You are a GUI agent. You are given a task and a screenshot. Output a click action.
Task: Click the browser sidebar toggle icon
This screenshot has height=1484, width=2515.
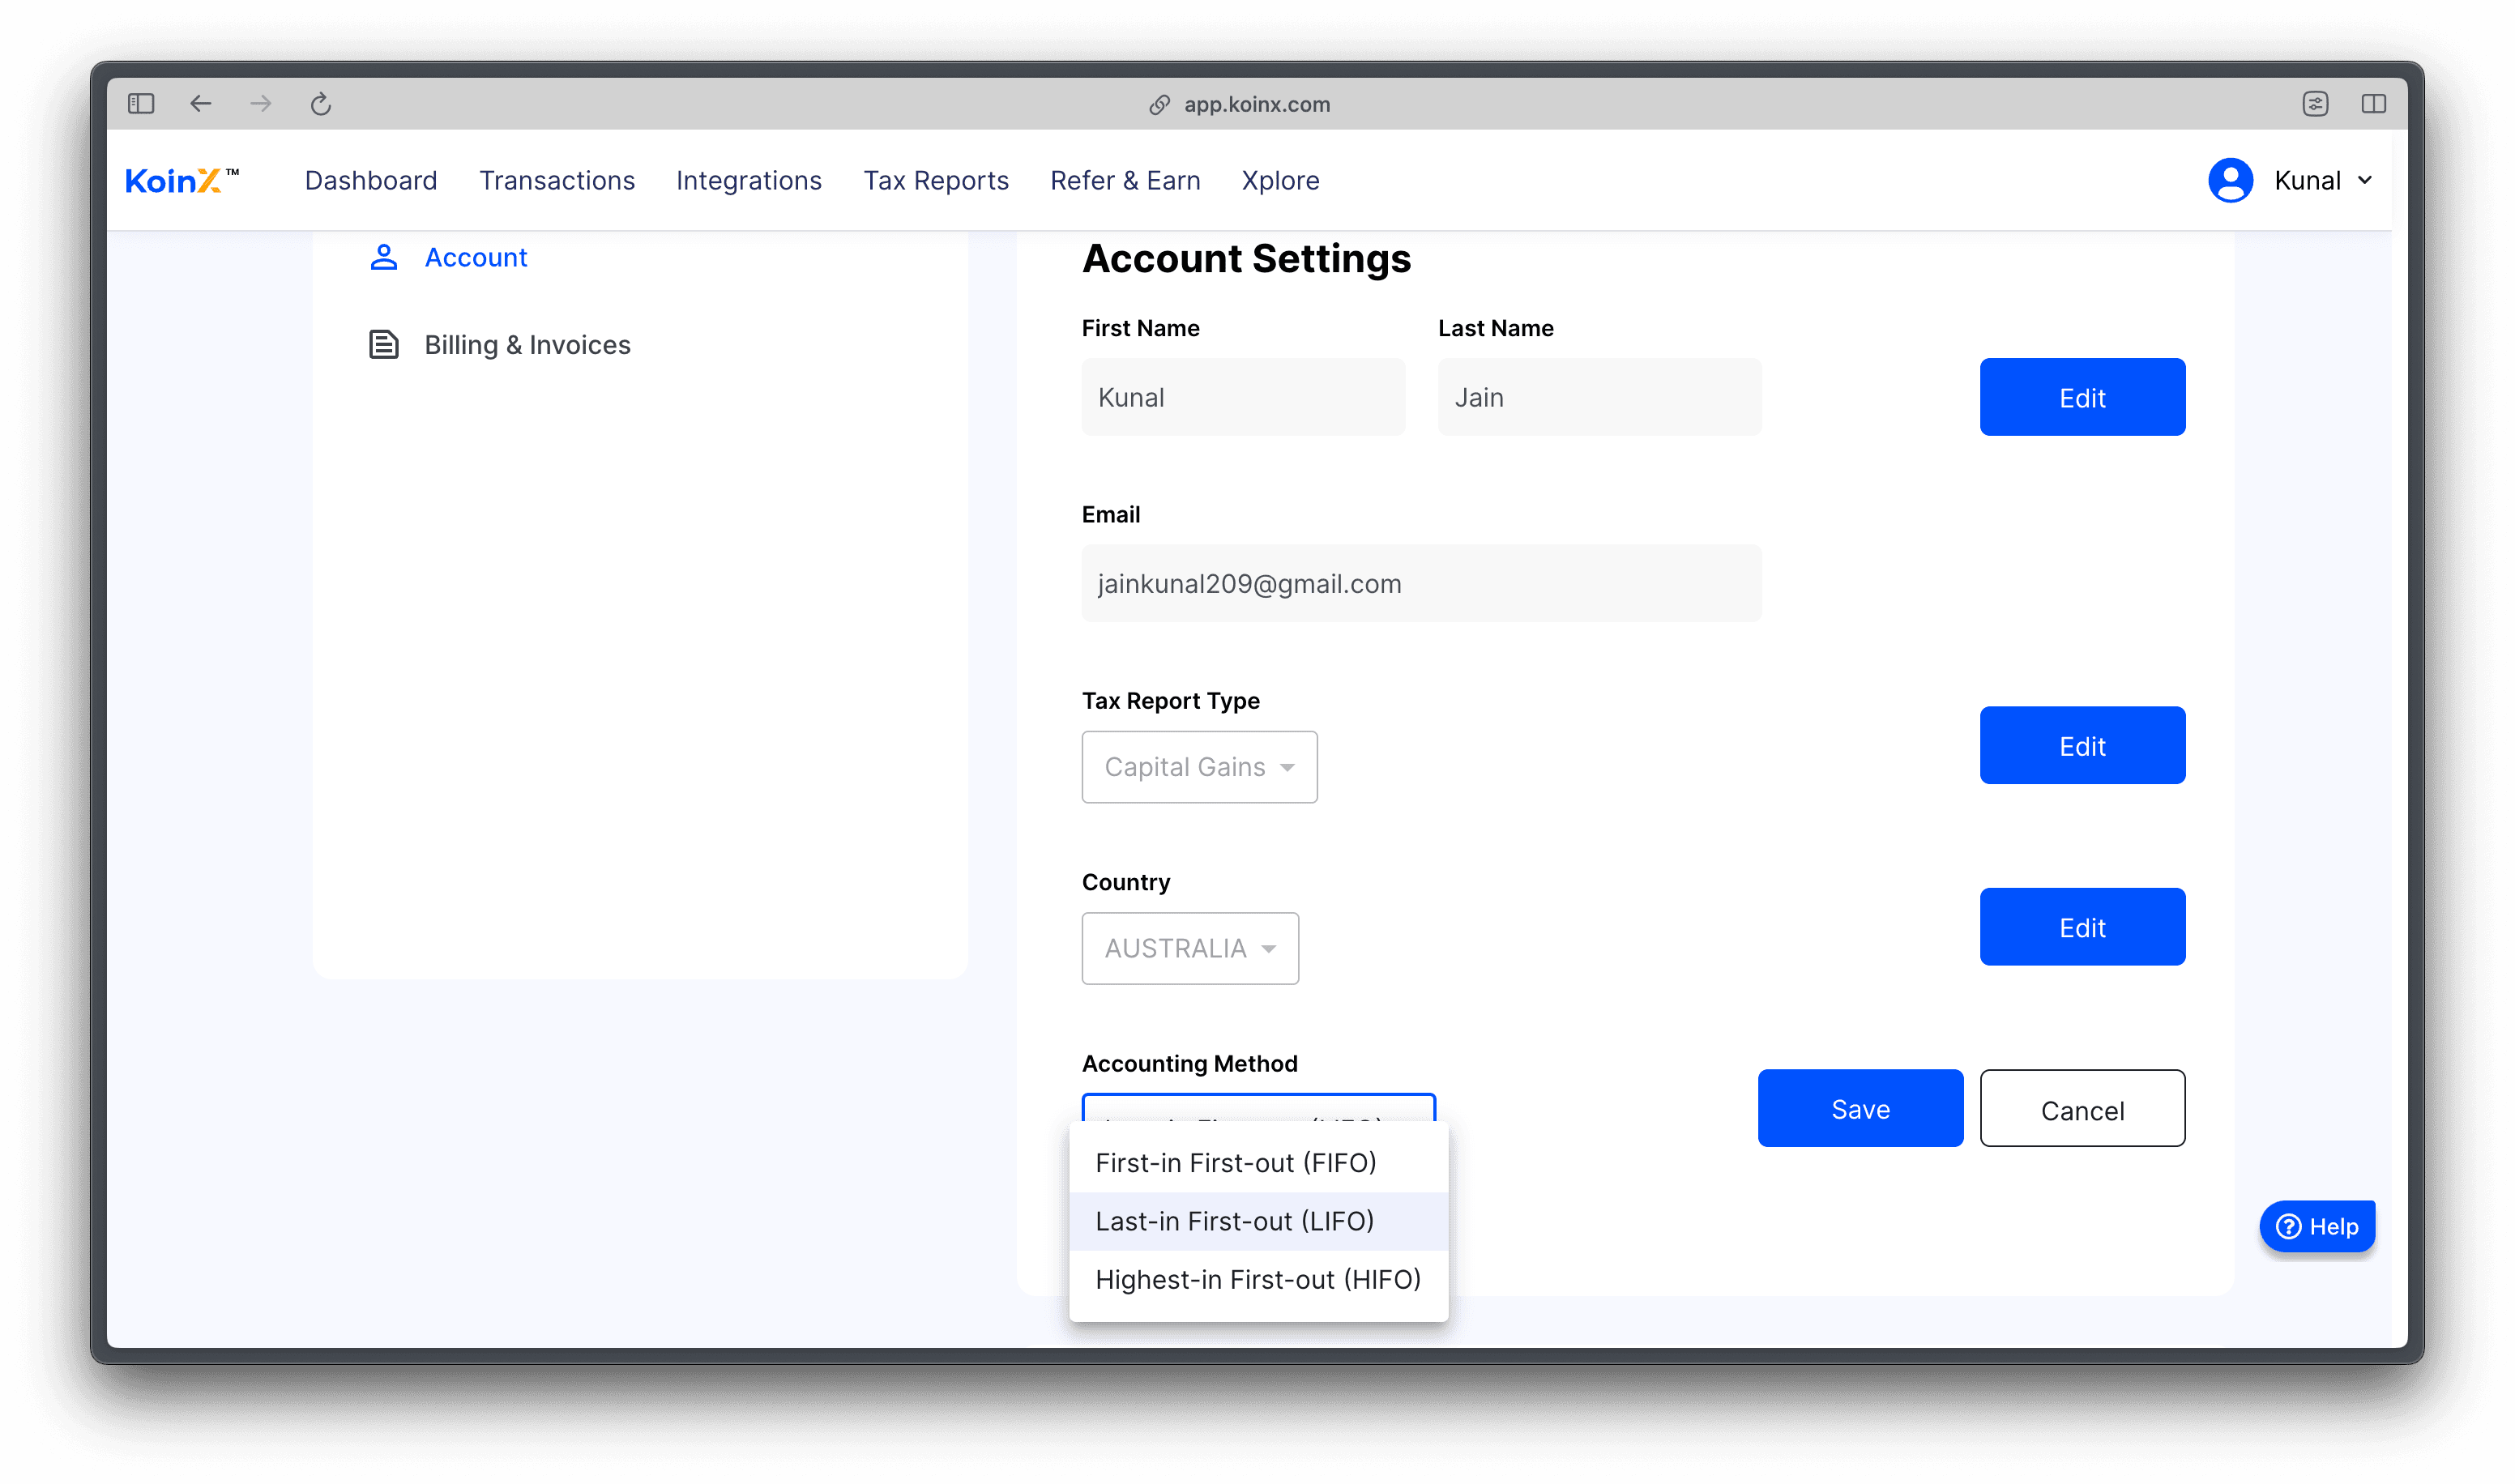[141, 104]
